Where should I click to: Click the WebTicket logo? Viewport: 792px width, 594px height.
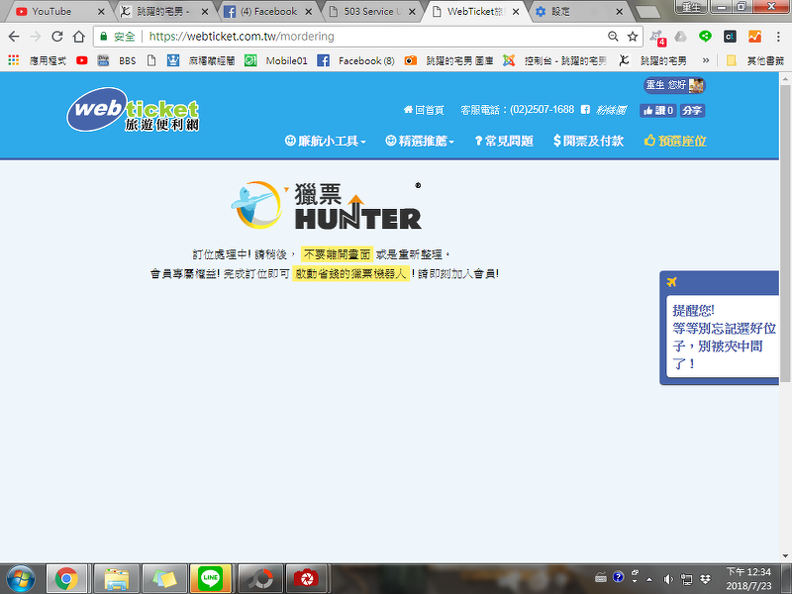pyautogui.click(x=133, y=110)
